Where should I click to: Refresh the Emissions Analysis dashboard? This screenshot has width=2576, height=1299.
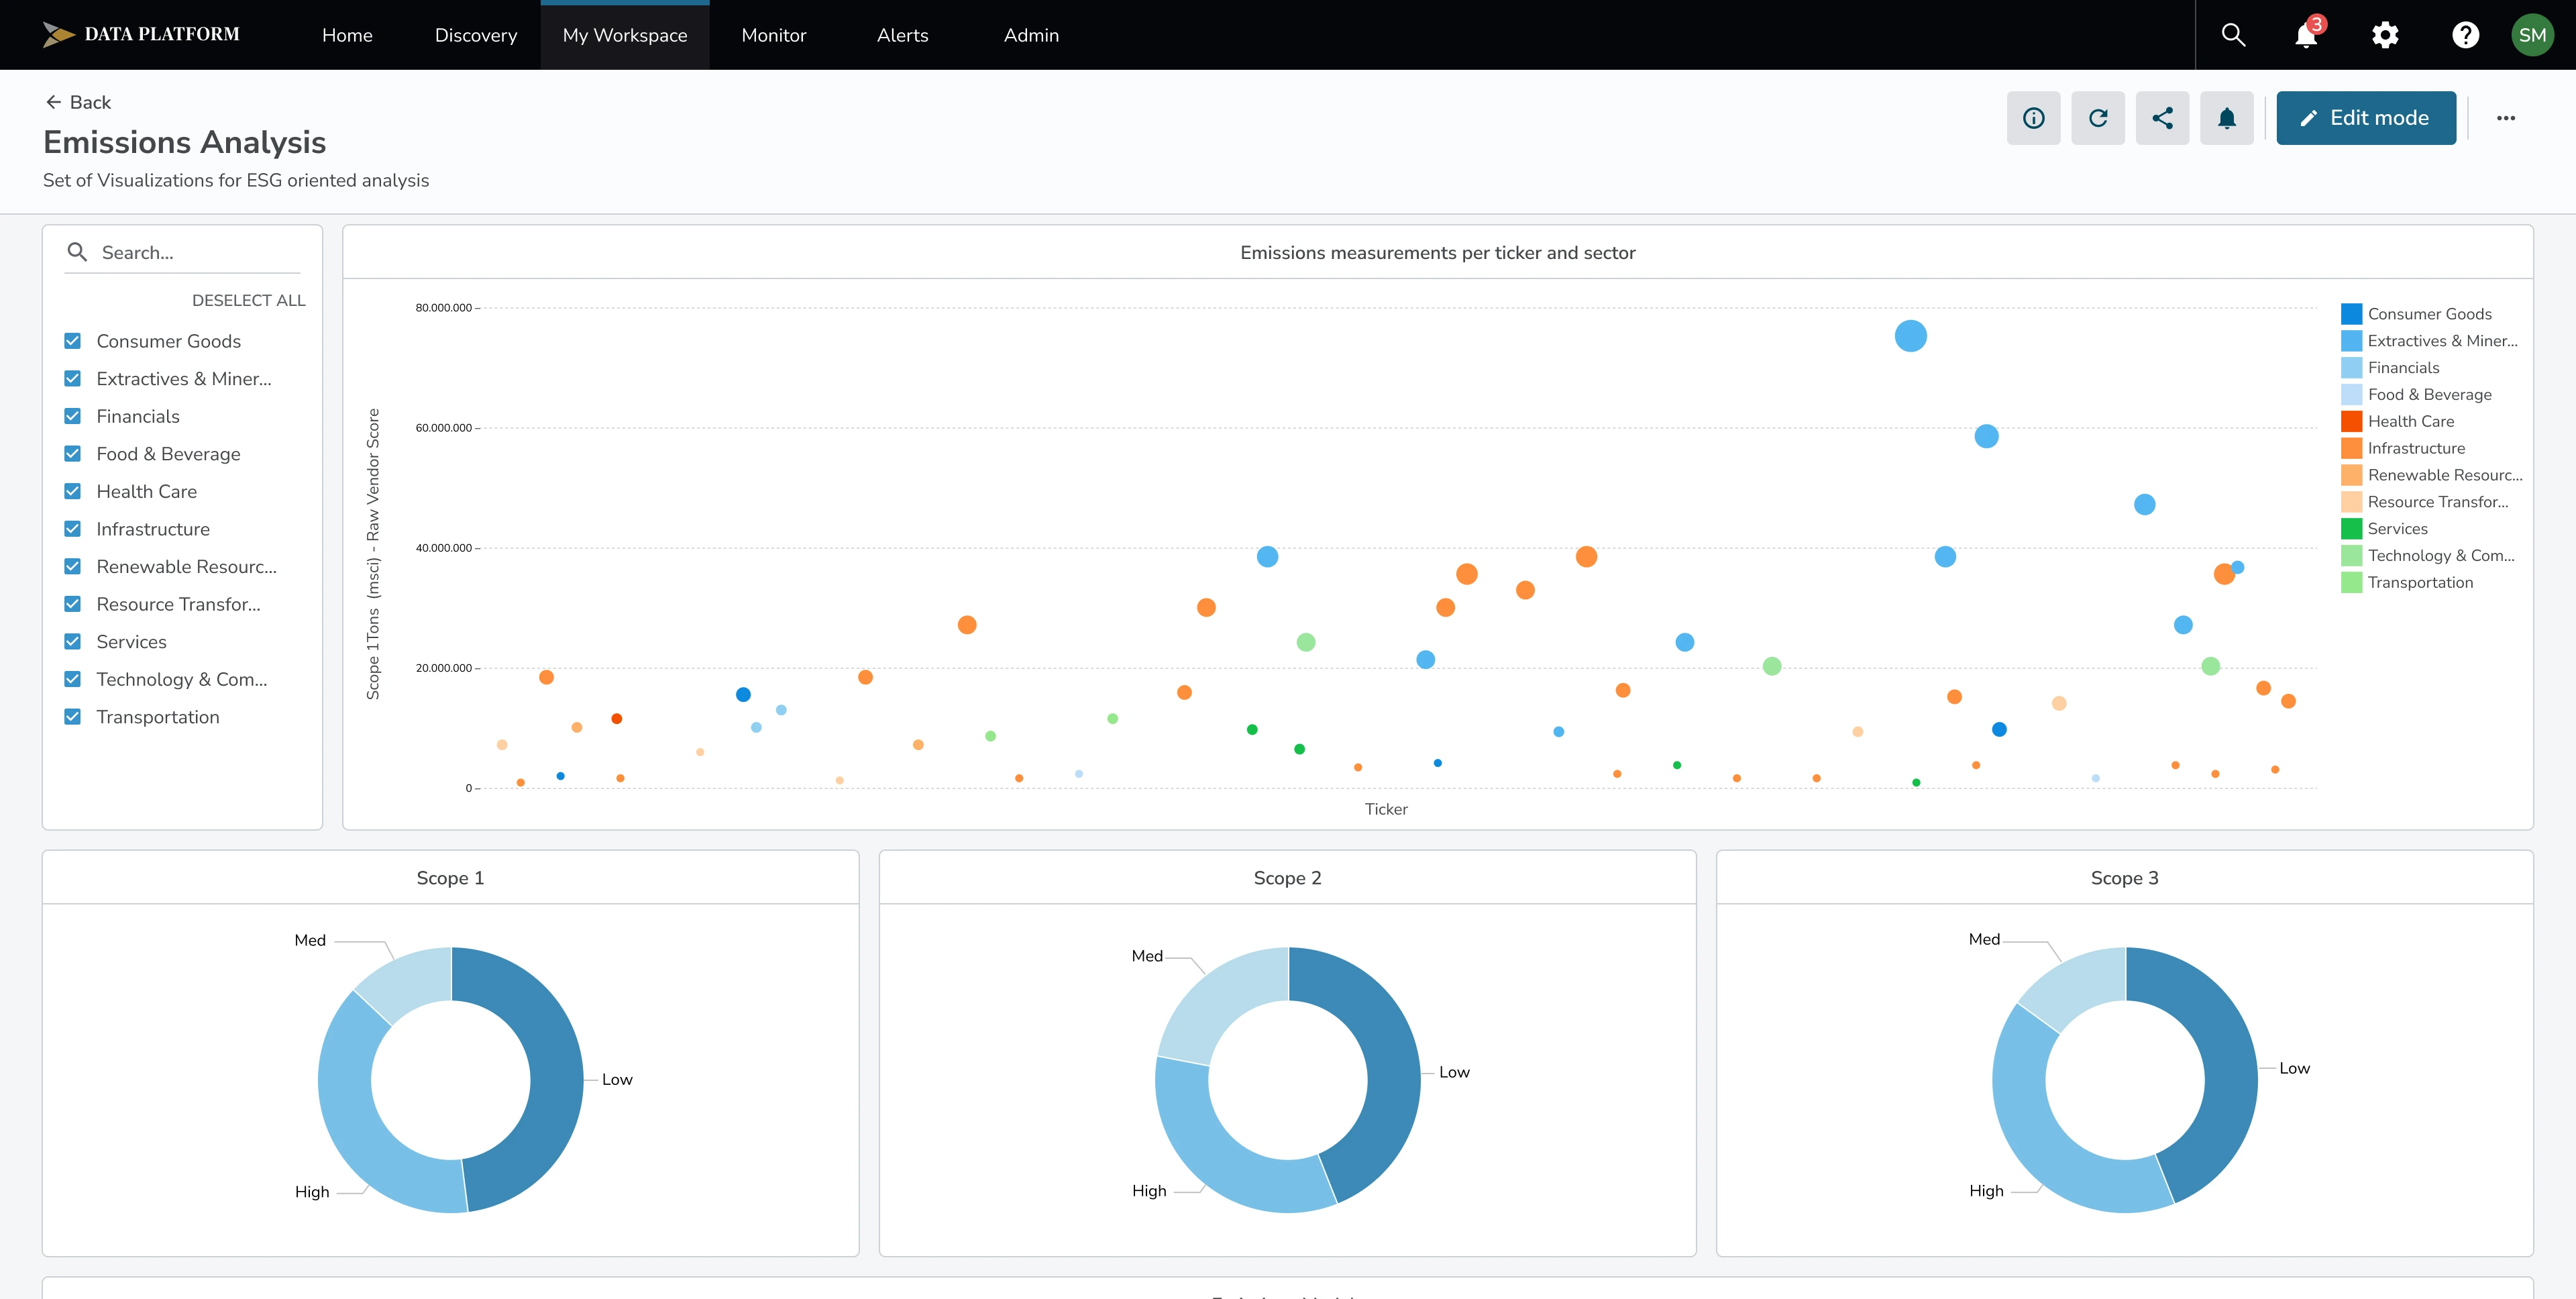tap(2098, 118)
